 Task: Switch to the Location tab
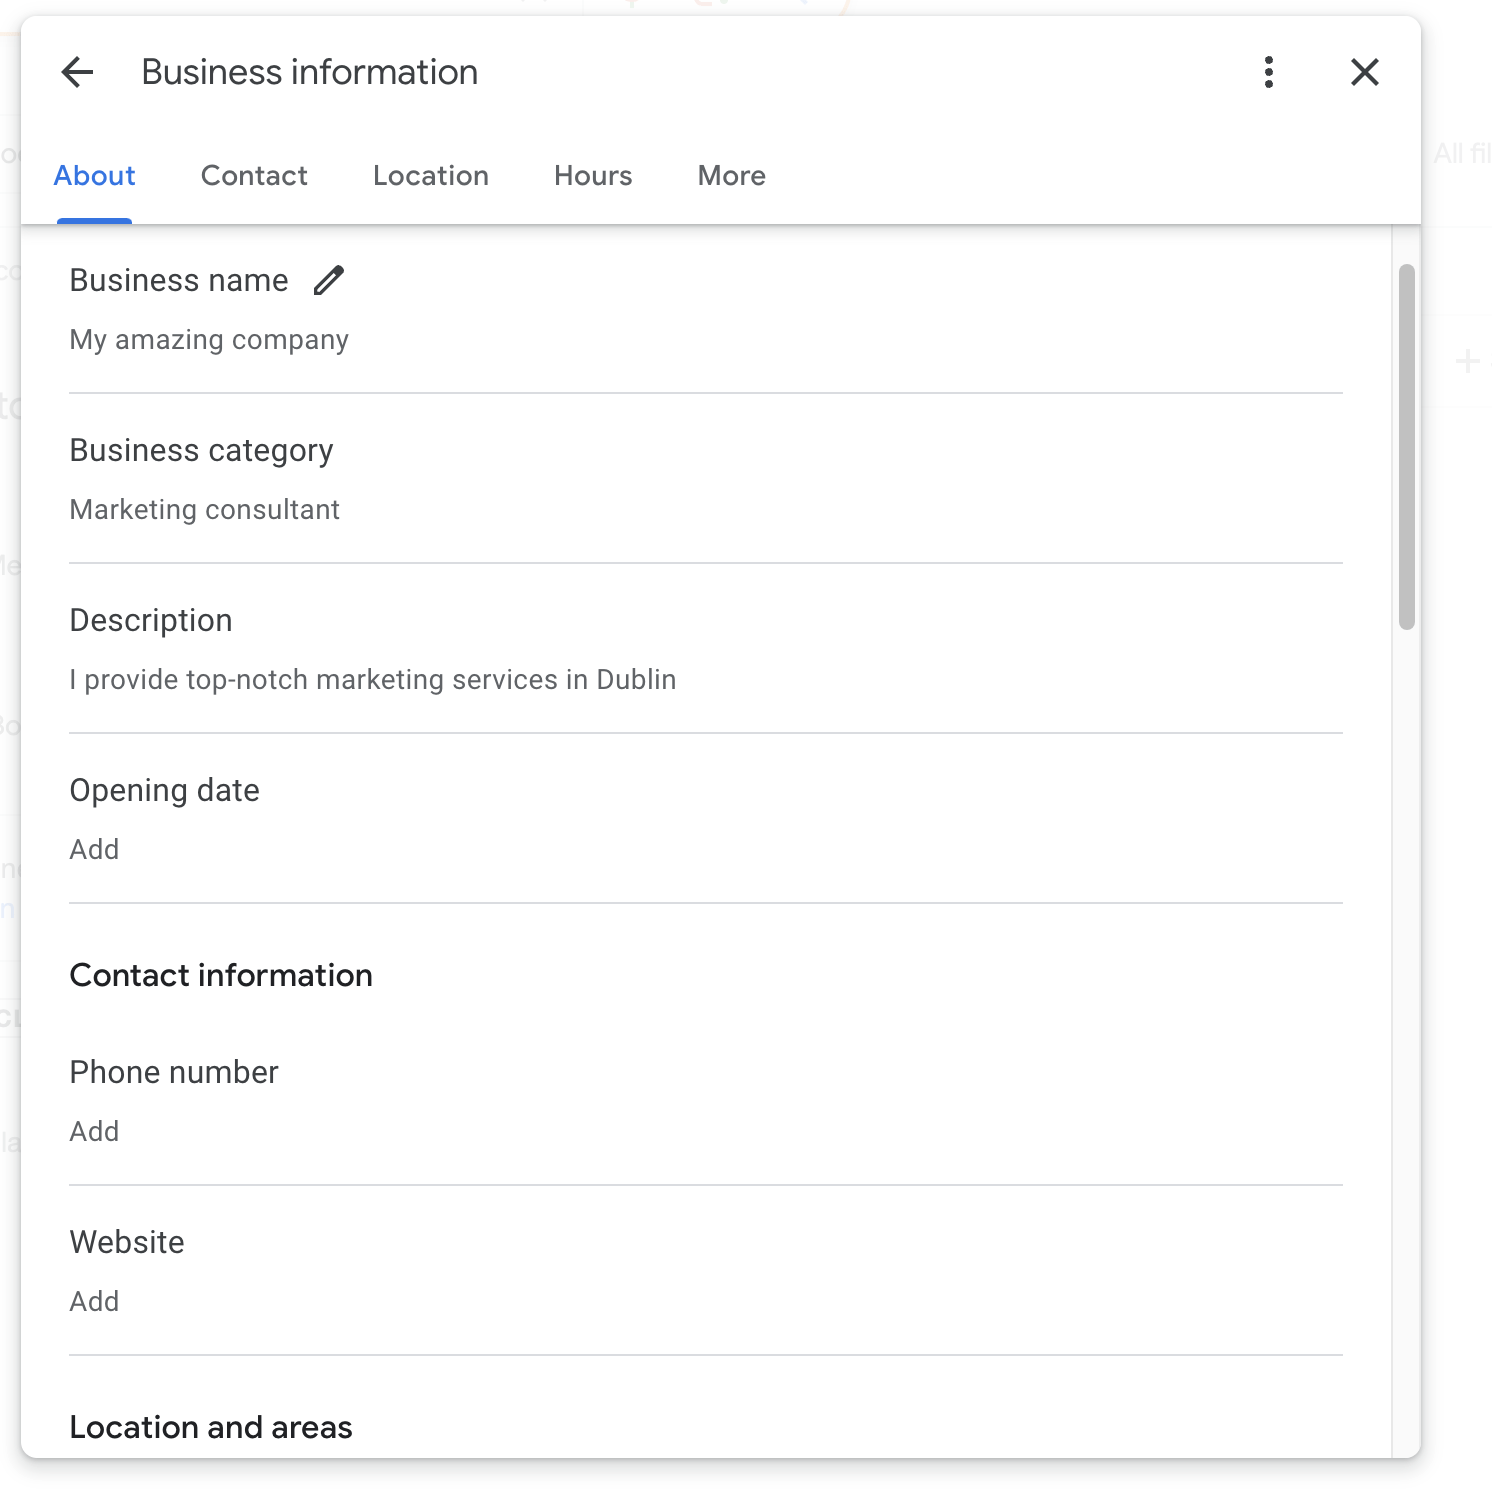[430, 176]
